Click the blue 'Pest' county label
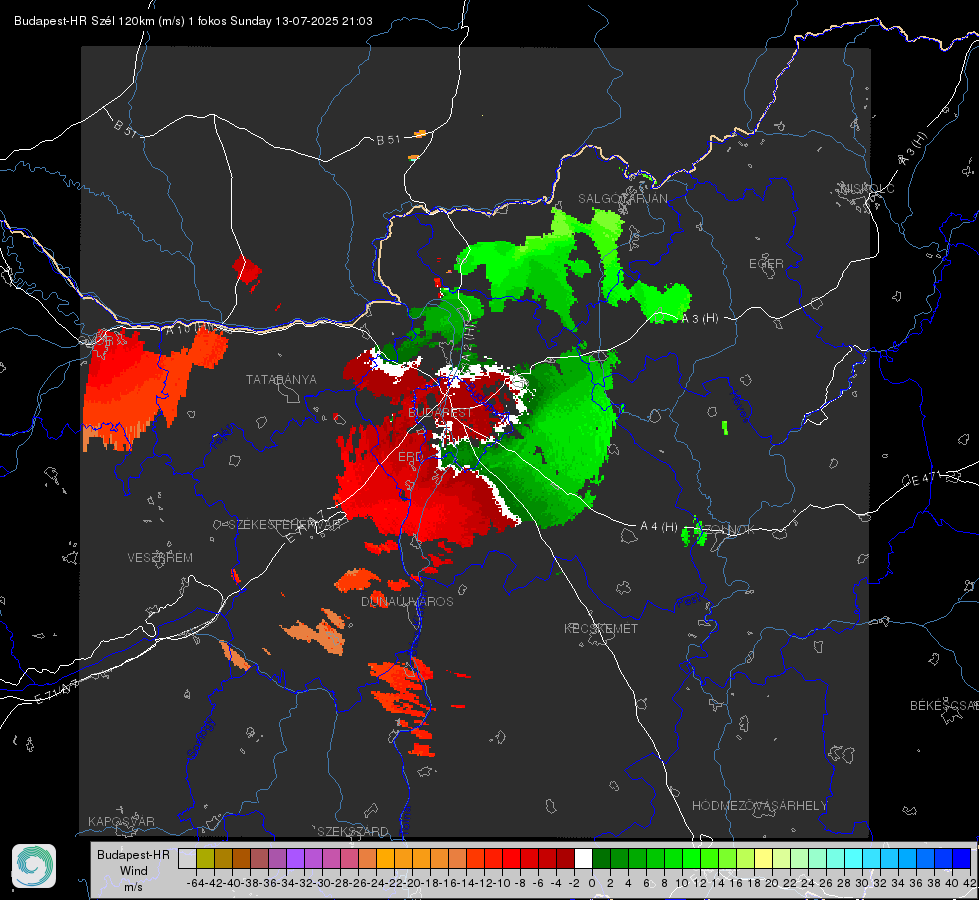 (x=689, y=602)
